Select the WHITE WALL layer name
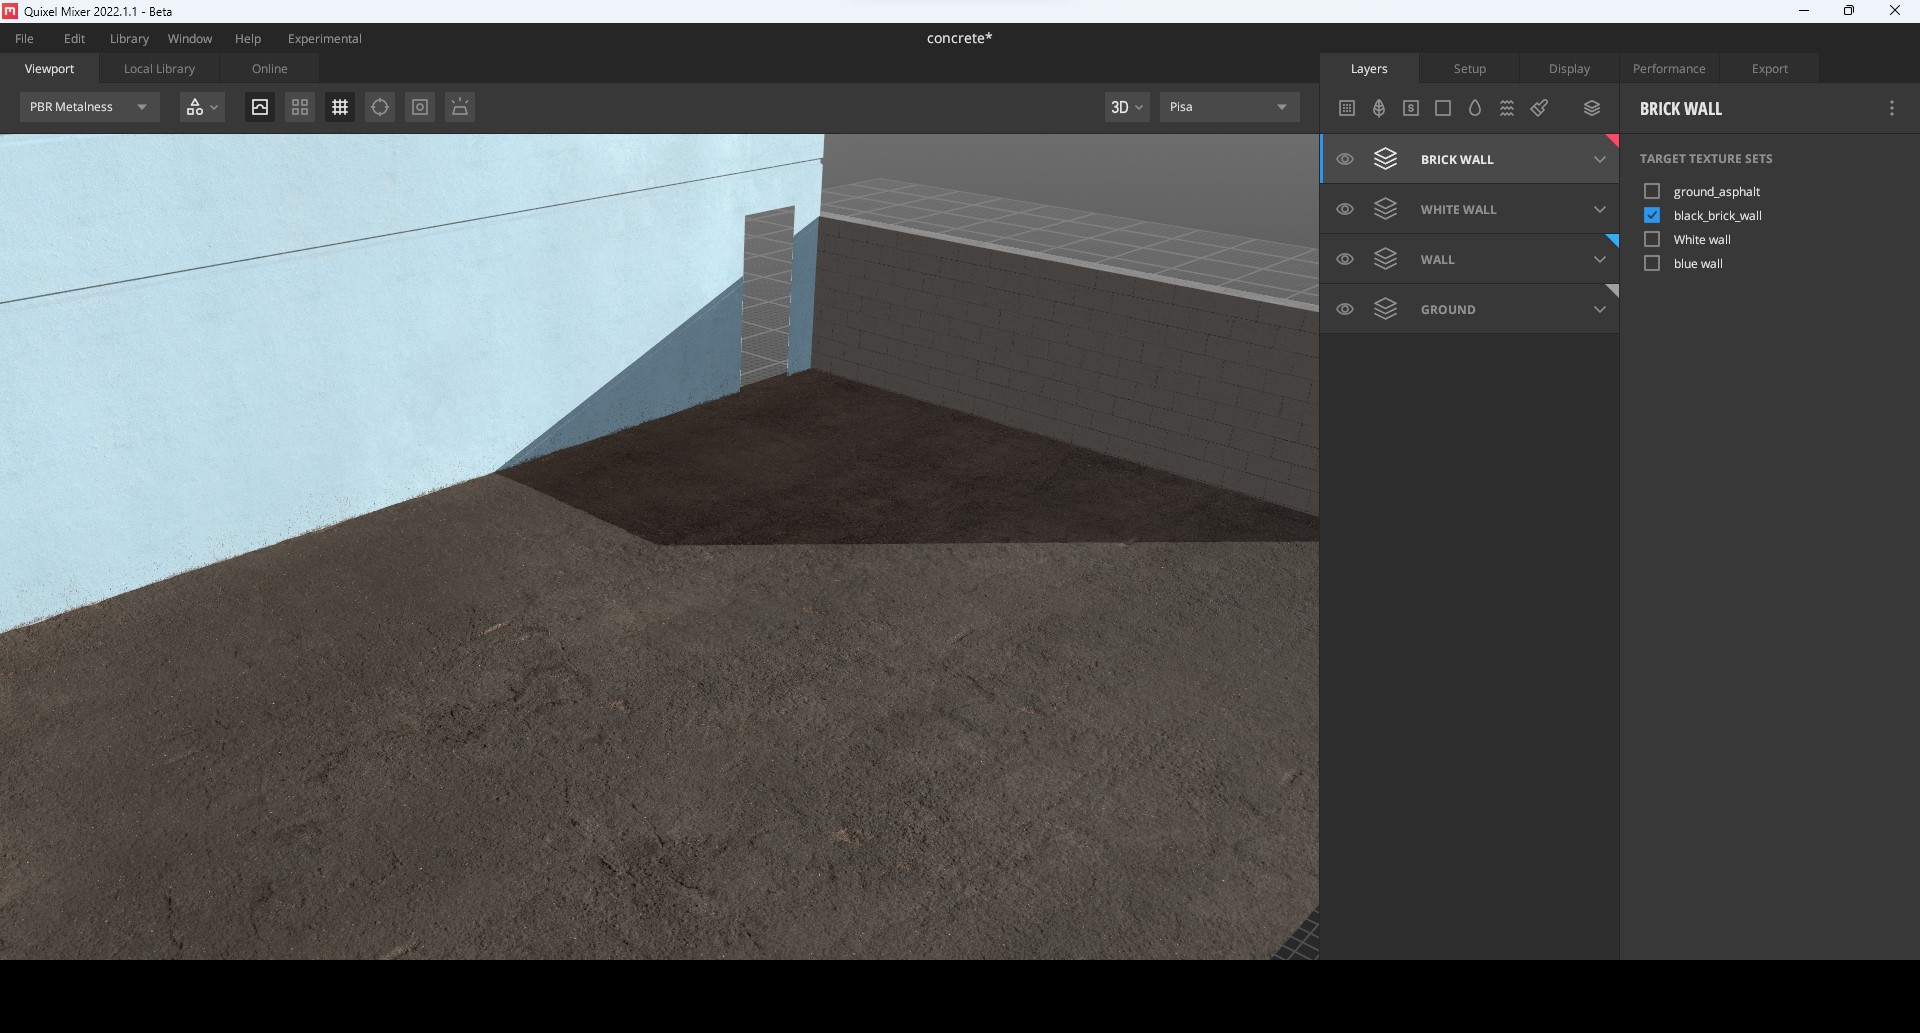This screenshot has height=1033, width=1920. 1459,209
